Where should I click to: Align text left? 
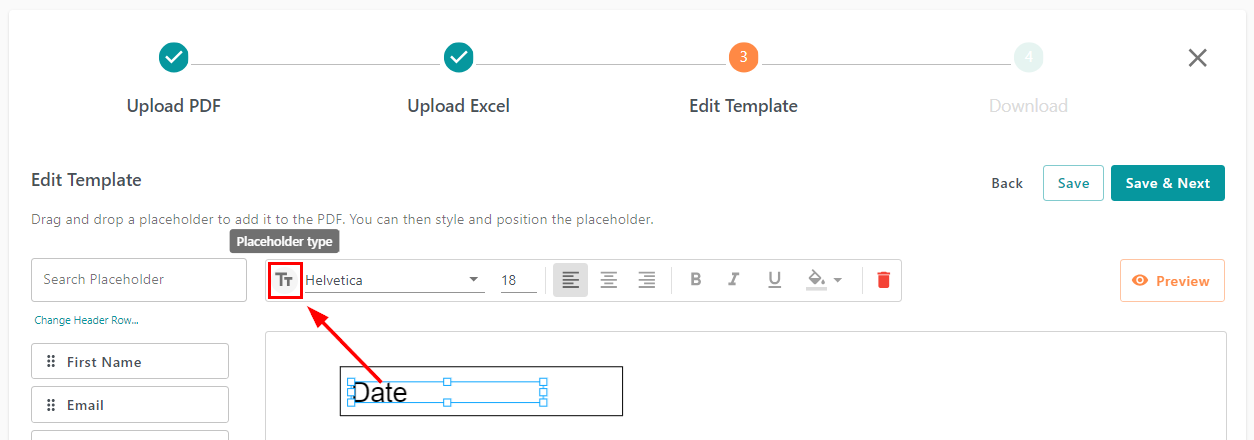pos(570,280)
